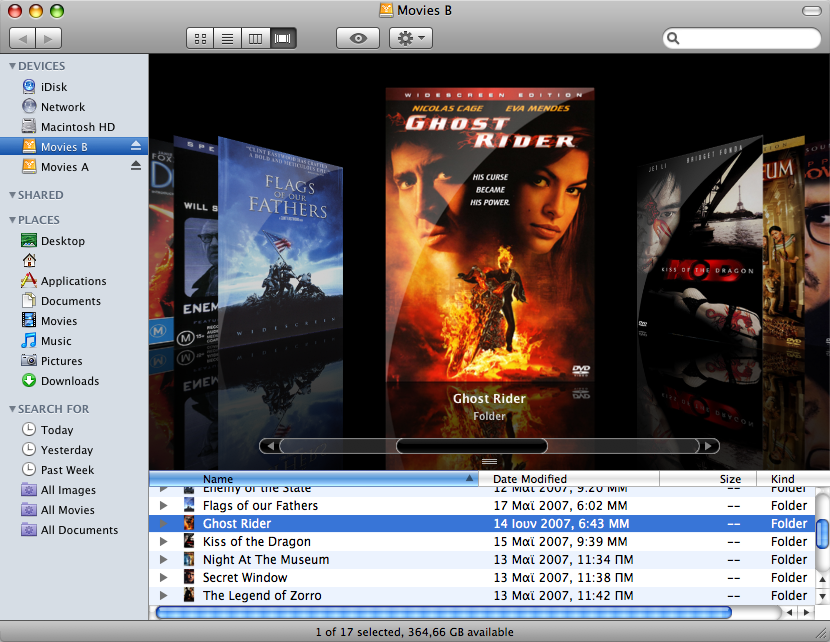The width and height of the screenshot is (830, 642).
Task: Click Cover Flow scroll right arrow
Action: pos(708,446)
